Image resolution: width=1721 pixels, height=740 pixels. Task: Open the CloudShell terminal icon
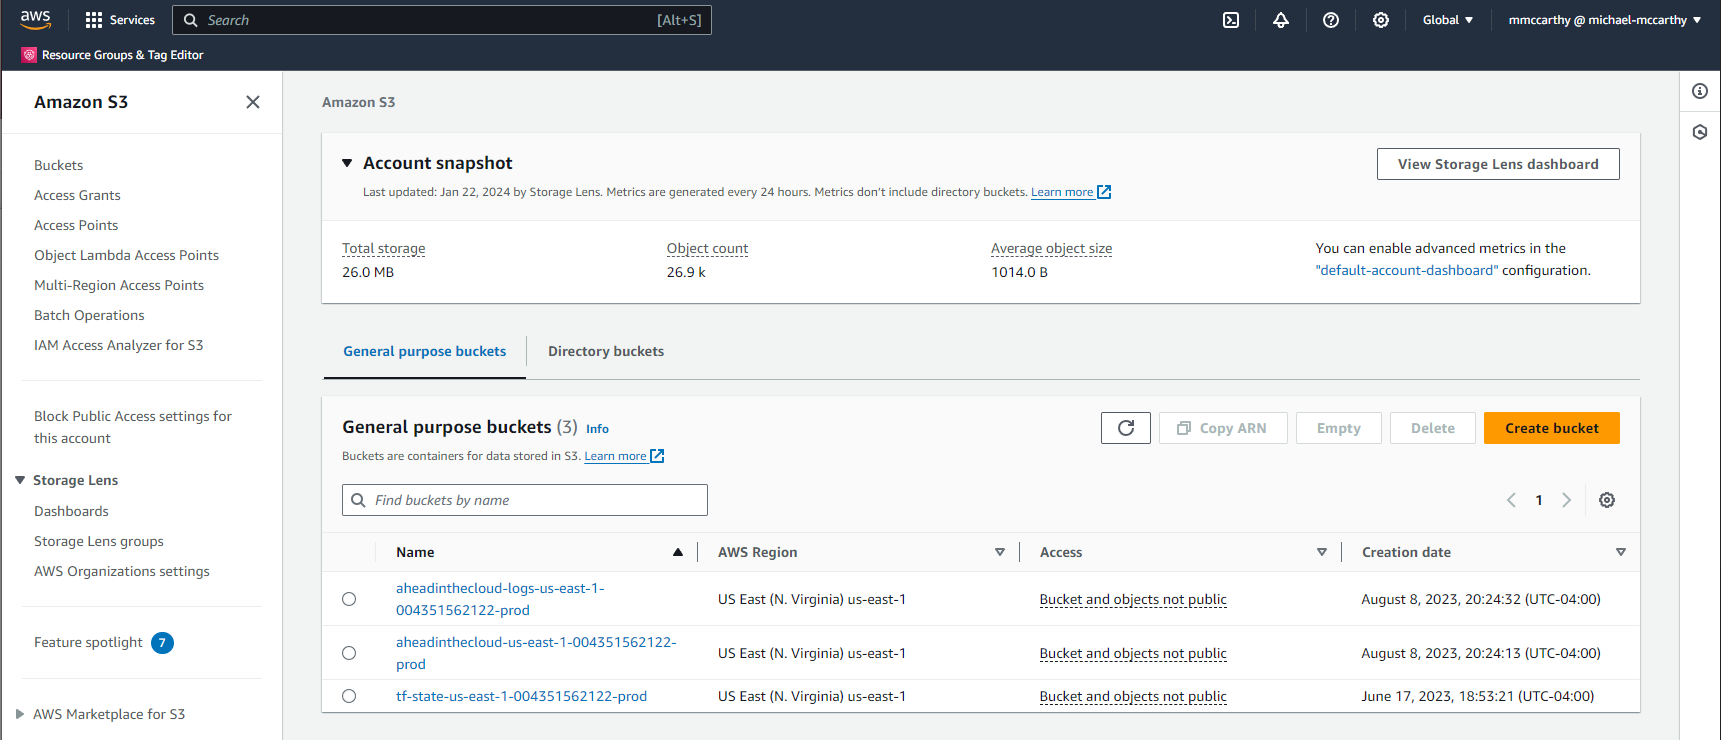(x=1231, y=20)
